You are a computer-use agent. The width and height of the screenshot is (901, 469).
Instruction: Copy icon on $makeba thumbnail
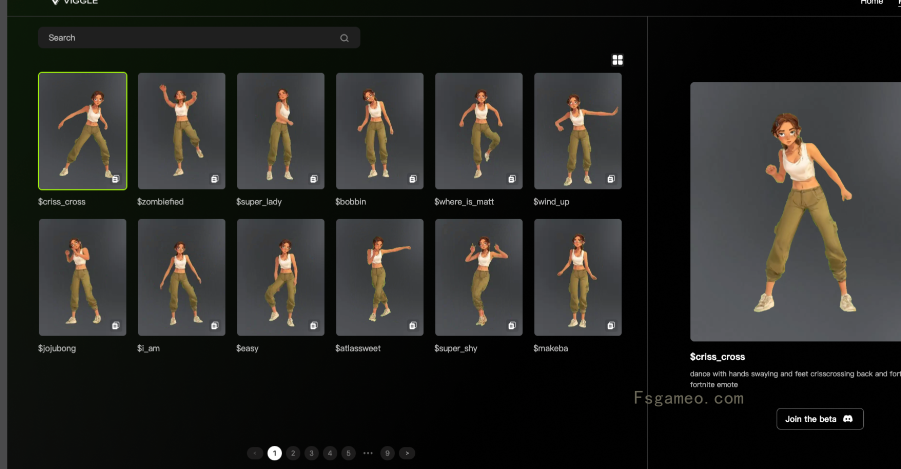tap(611, 325)
